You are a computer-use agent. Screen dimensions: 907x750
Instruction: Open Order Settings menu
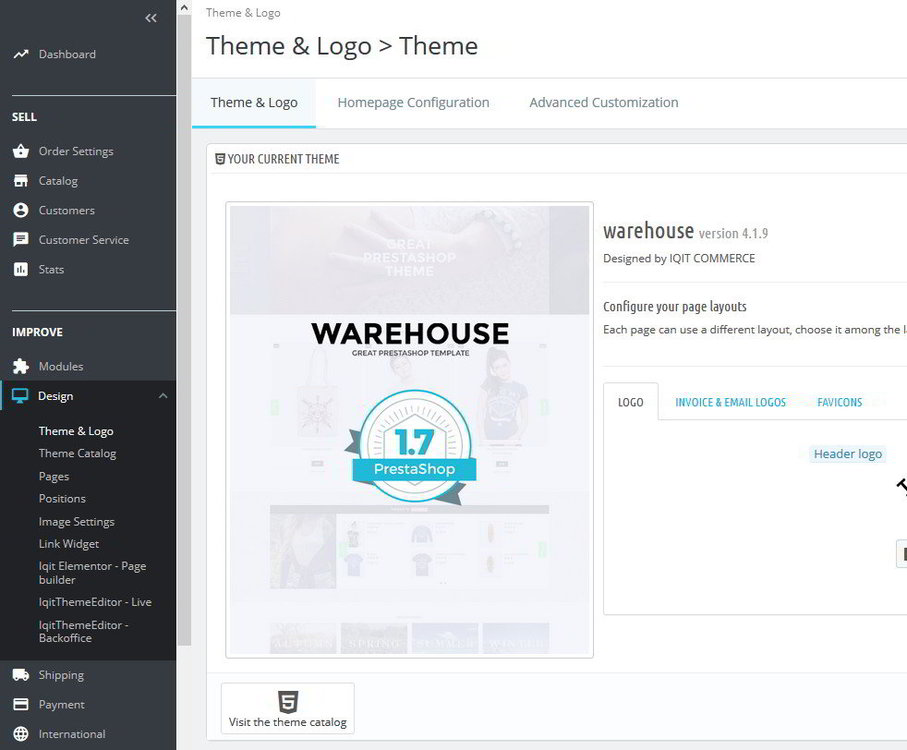tap(76, 152)
